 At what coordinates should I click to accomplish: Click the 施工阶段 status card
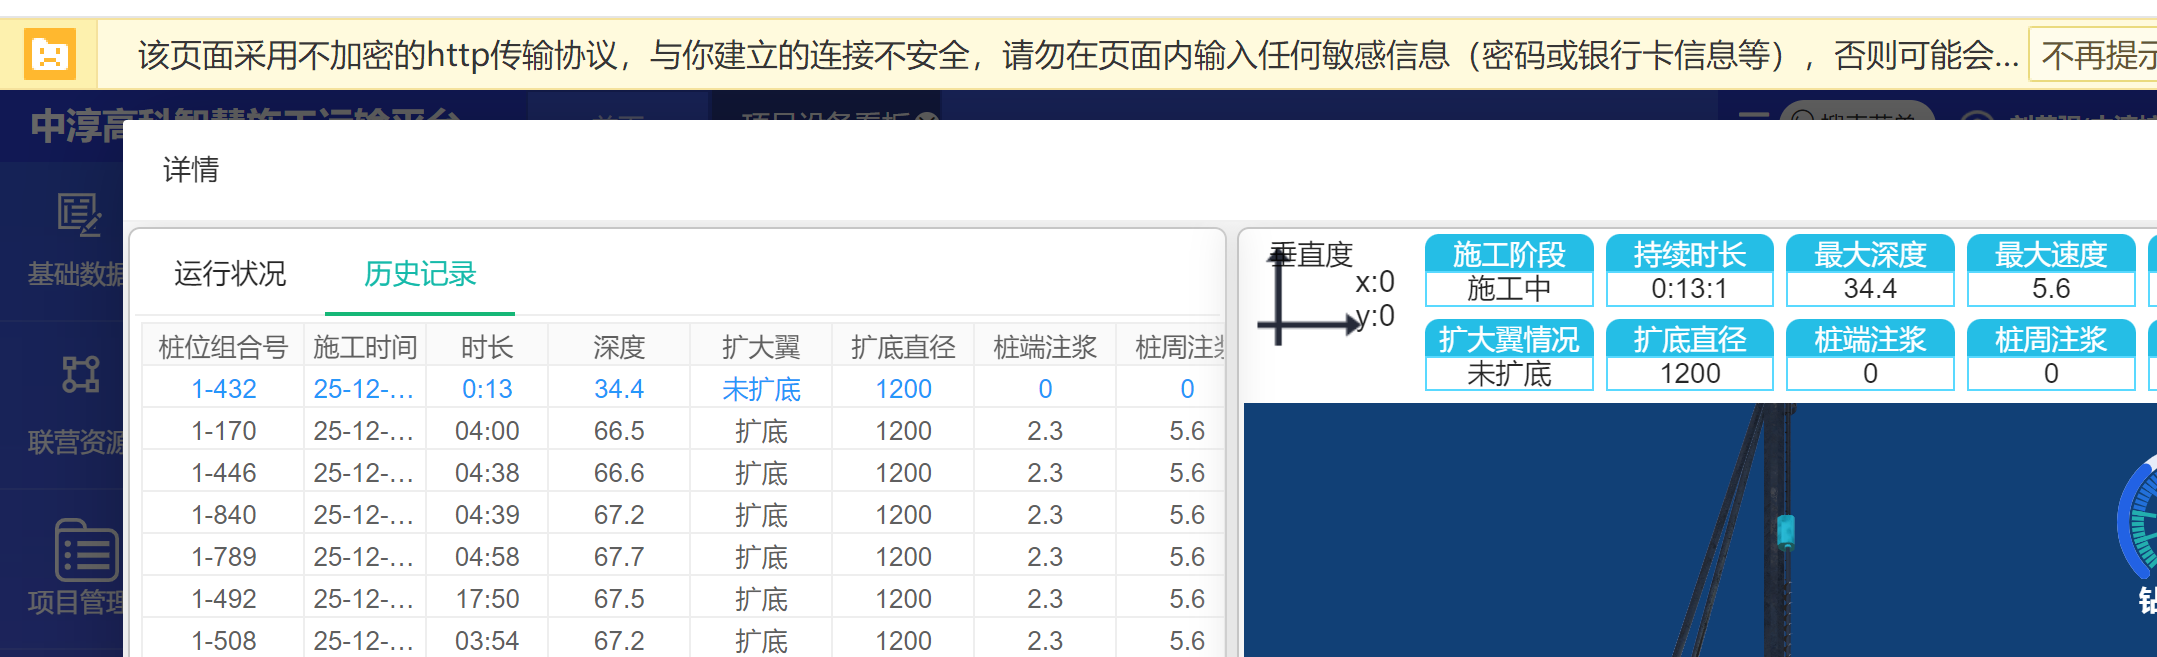pyautogui.click(x=1508, y=271)
